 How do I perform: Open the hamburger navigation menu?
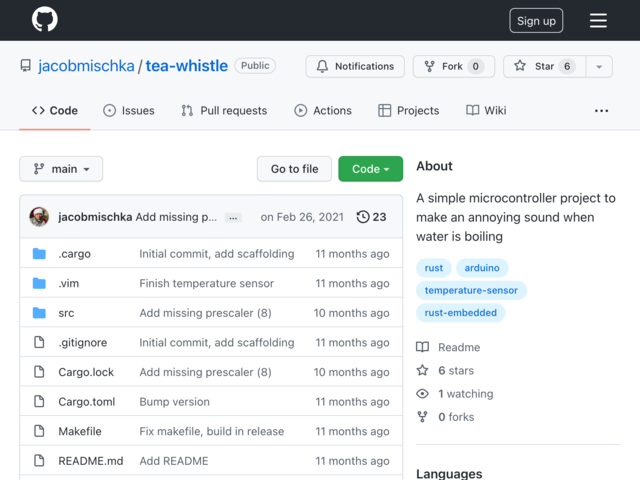click(598, 20)
